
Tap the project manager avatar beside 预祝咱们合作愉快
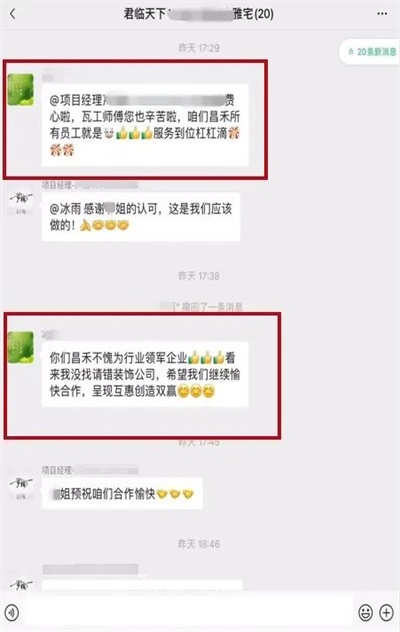pyautogui.click(x=21, y=485)
